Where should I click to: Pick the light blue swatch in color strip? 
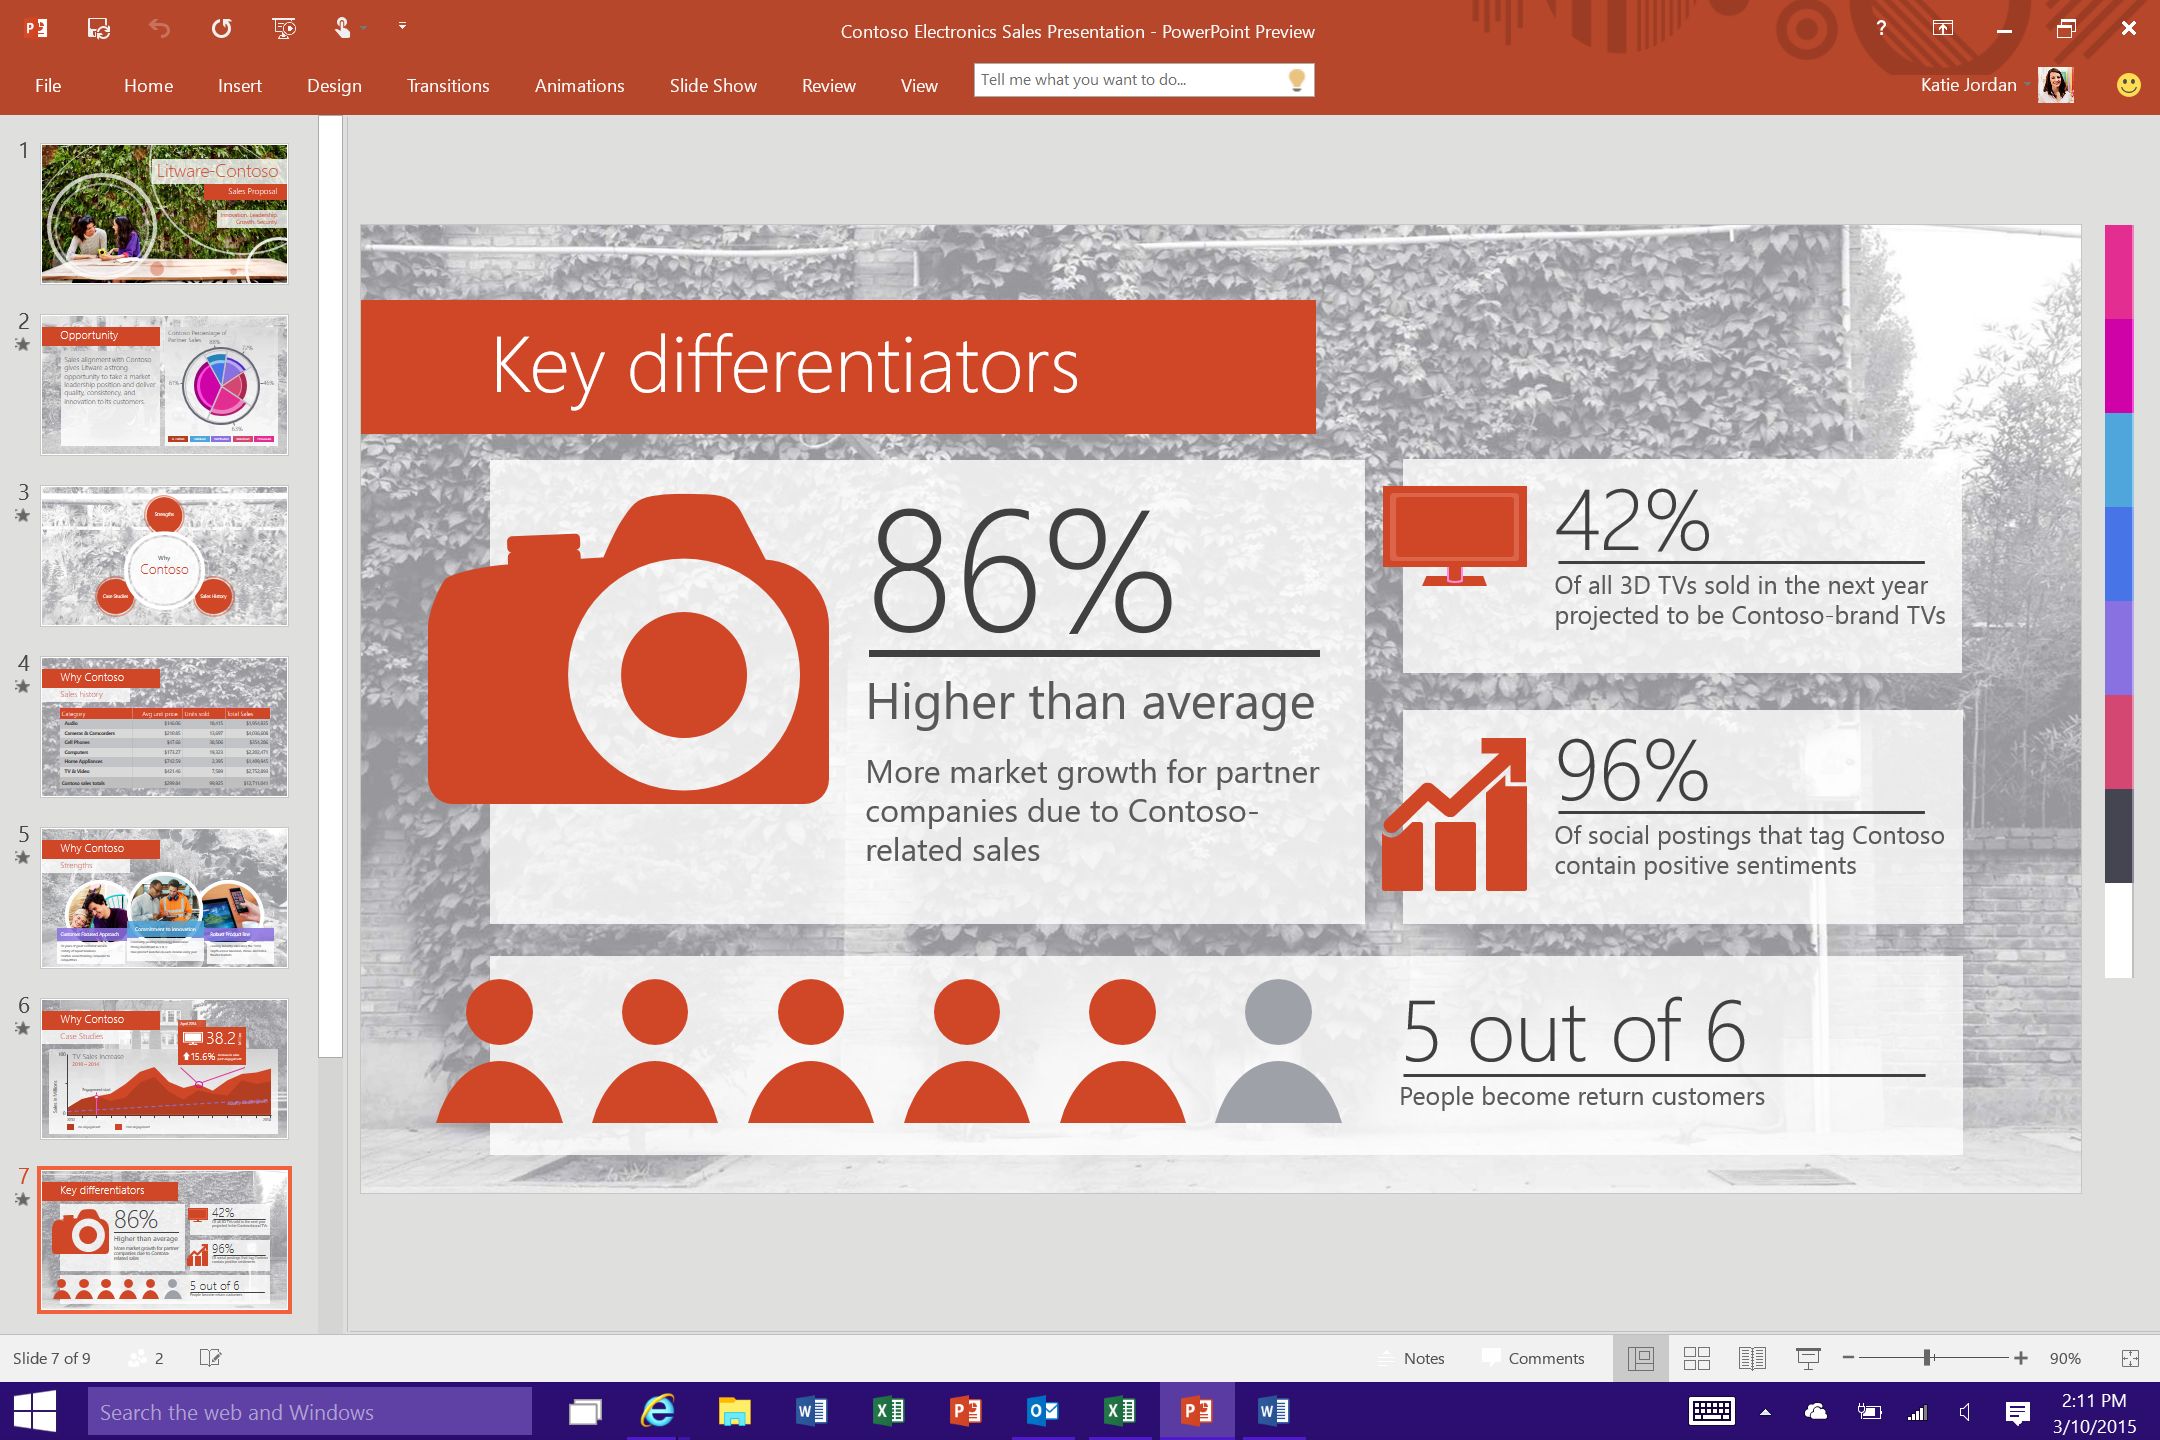click(x=2118, y=460)
